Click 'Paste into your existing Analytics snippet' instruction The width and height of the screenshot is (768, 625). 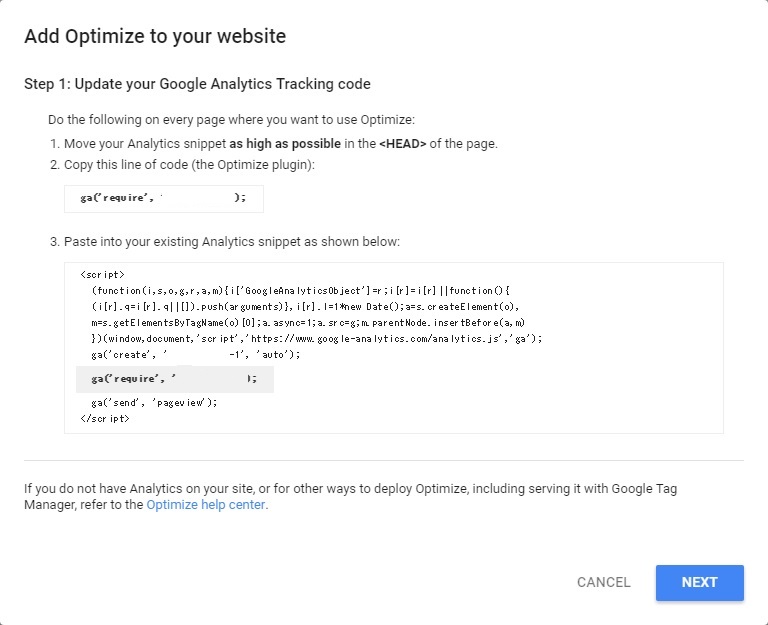[232, 241]
